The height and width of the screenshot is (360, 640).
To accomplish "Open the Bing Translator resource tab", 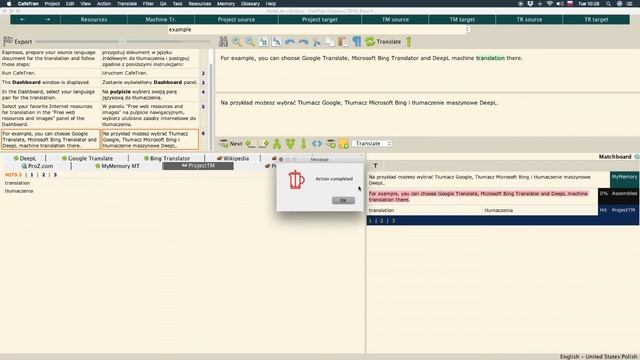I will tap(167, 158).
